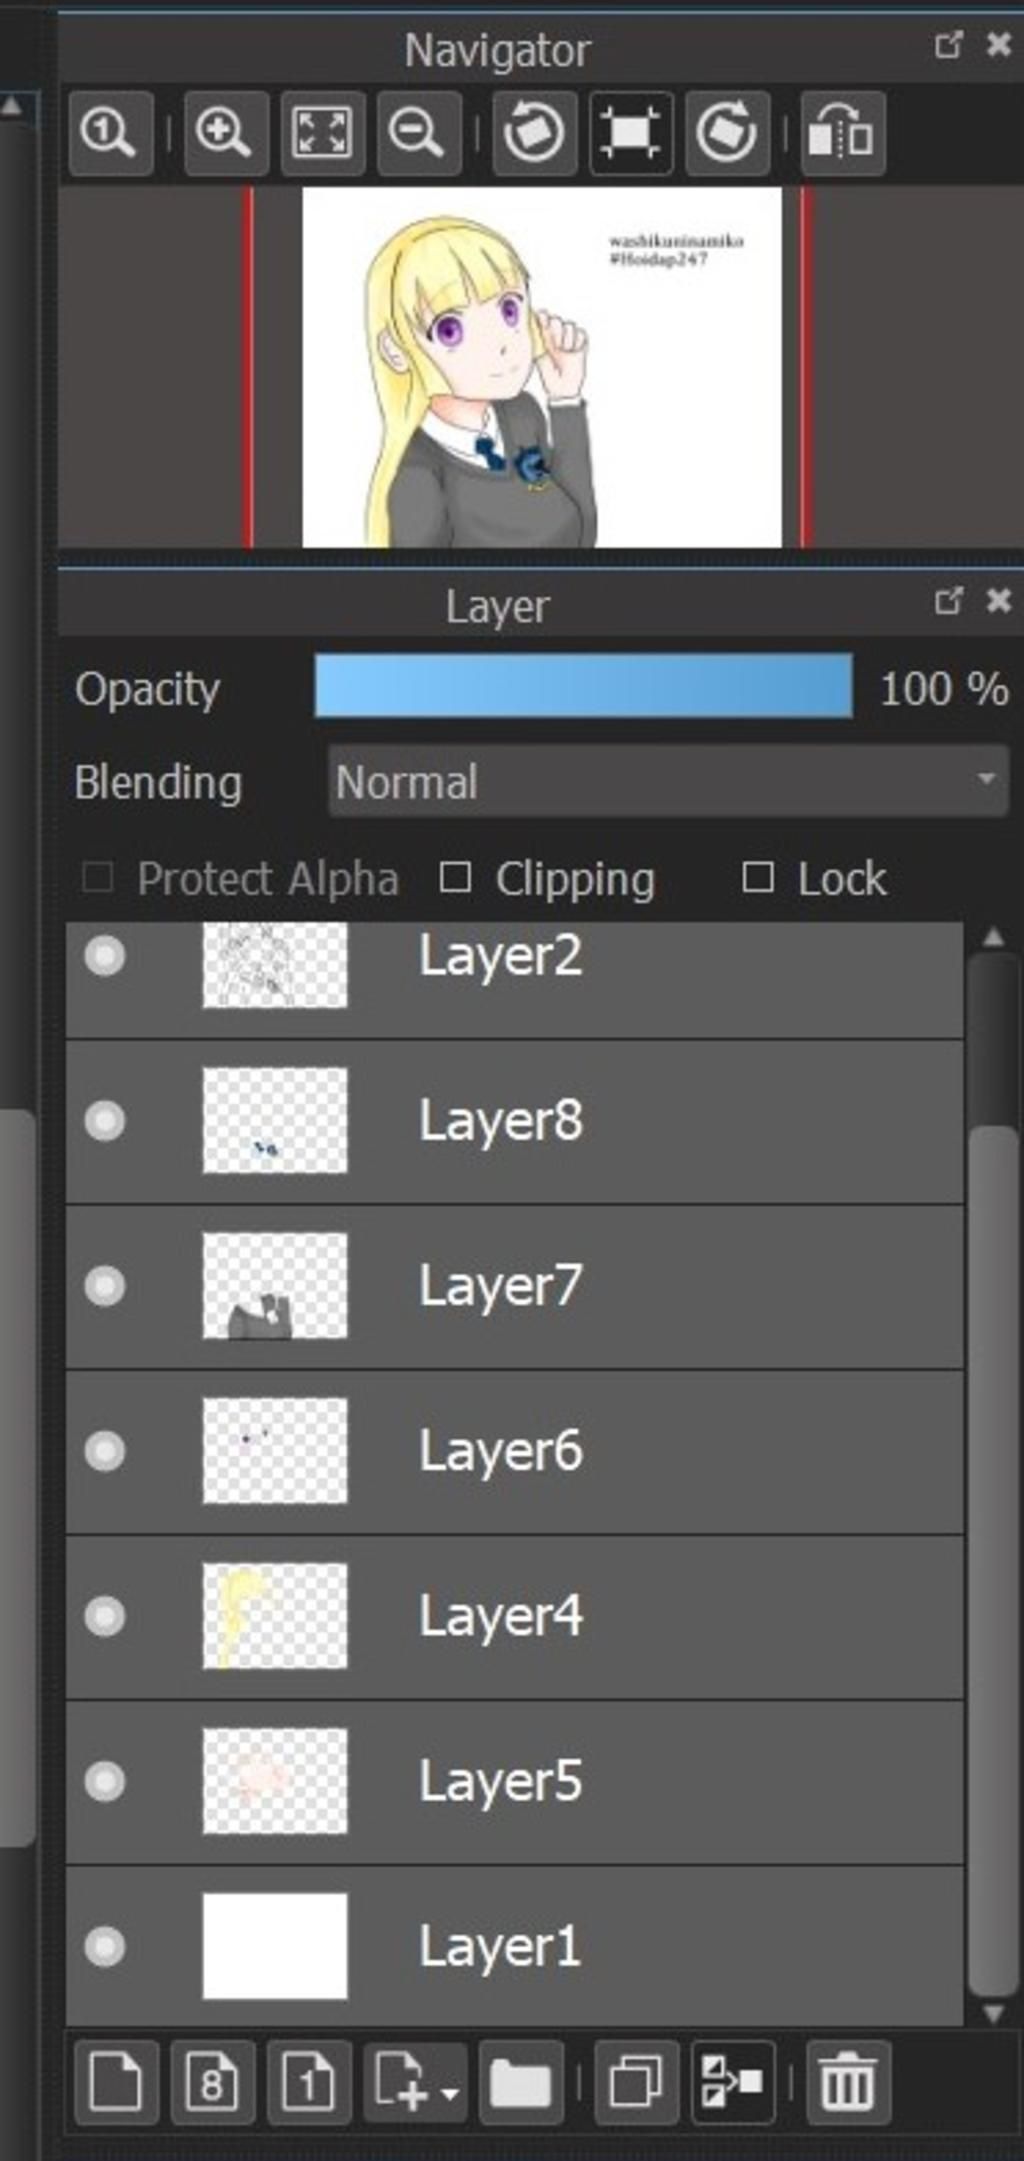Click the zoom in magnifier icon
1024x2161 pixels.
[x=226, y=133]
